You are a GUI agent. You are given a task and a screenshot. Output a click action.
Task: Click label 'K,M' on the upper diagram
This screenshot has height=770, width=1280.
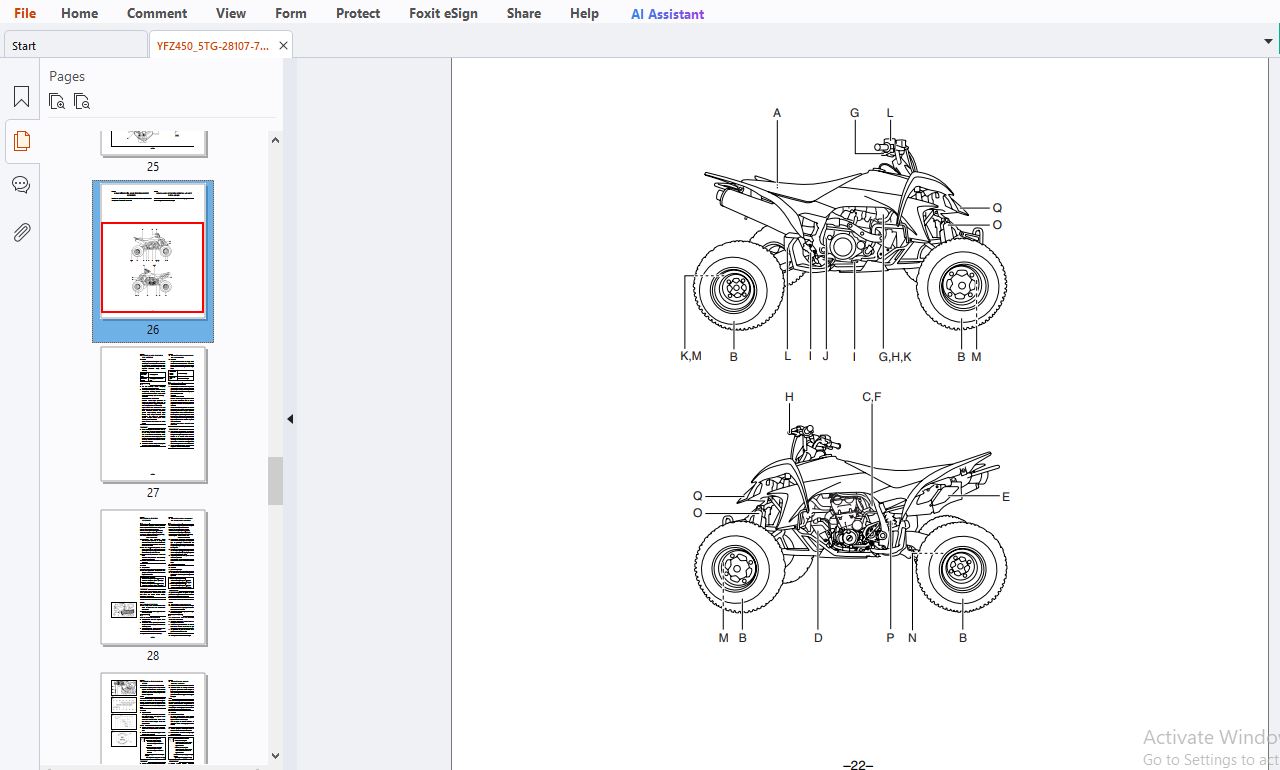pyautogui.click(x=691, y=356)
